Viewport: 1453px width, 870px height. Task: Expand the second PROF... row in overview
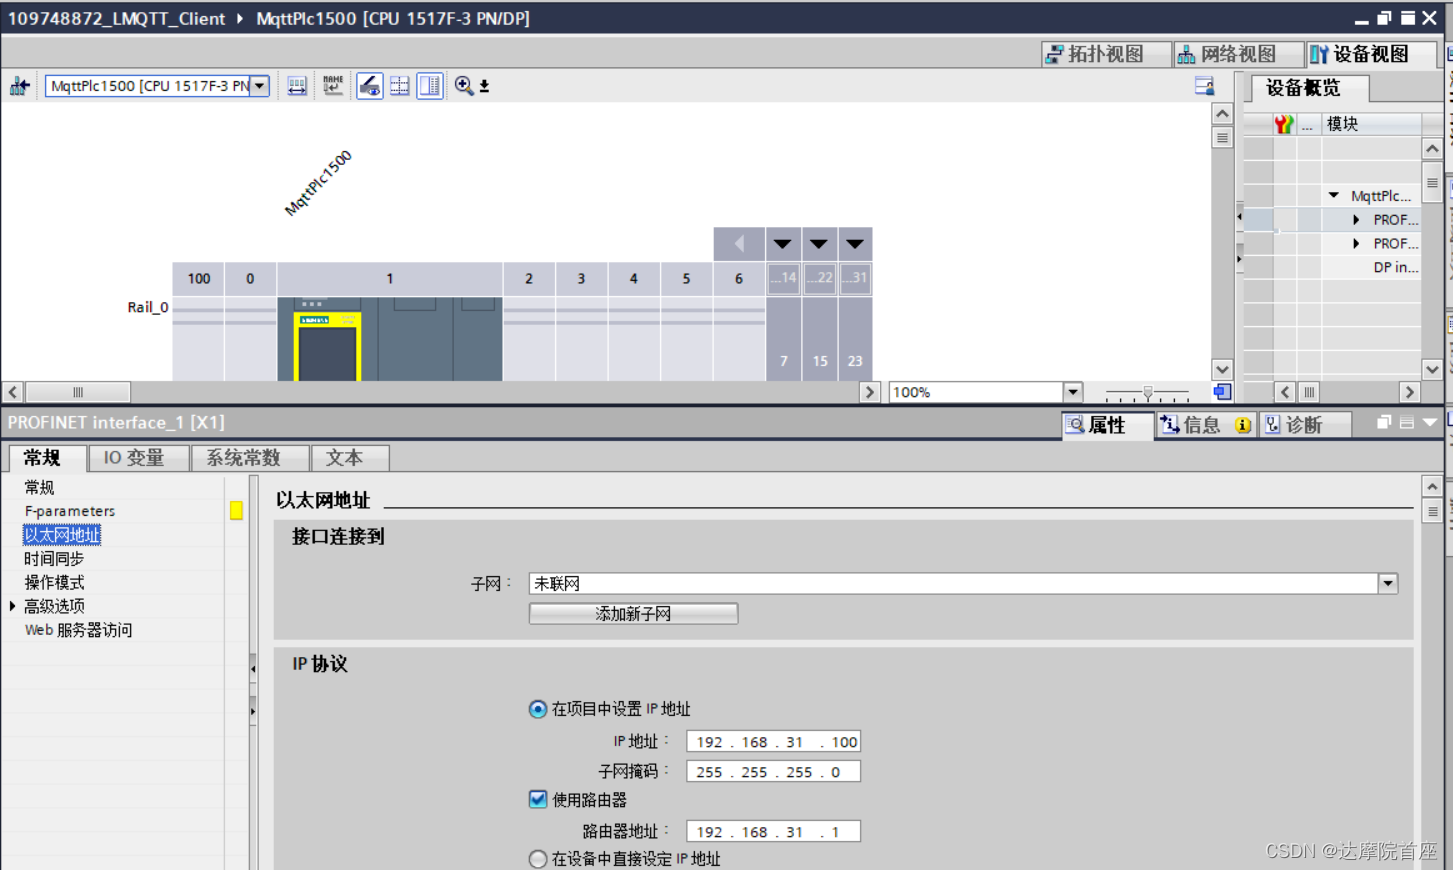pos(1356,243)
